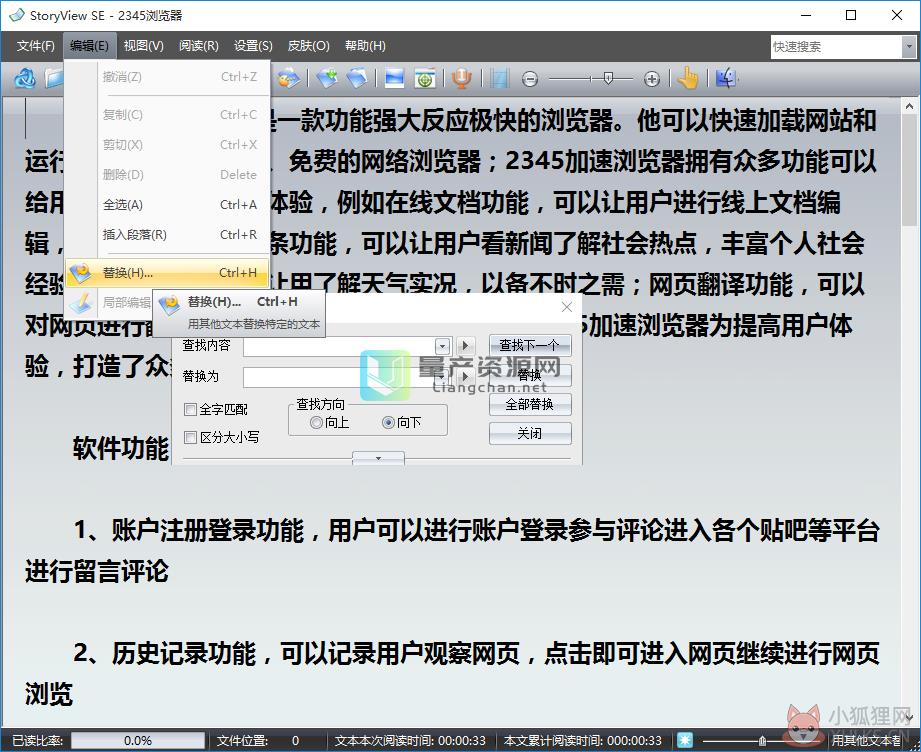Screen dimensions: 921x752
Task: Click the asterisk icon in status bar
Action: 684,740
